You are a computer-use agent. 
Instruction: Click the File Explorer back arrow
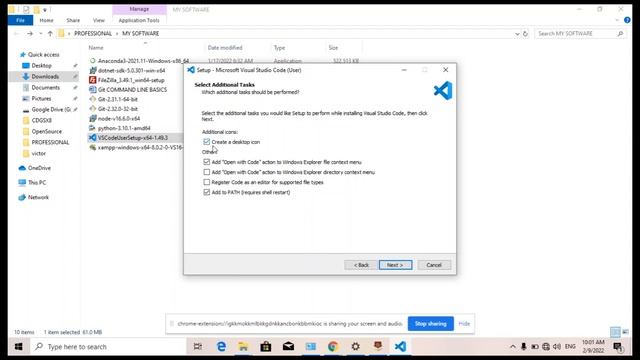(17, 33)
